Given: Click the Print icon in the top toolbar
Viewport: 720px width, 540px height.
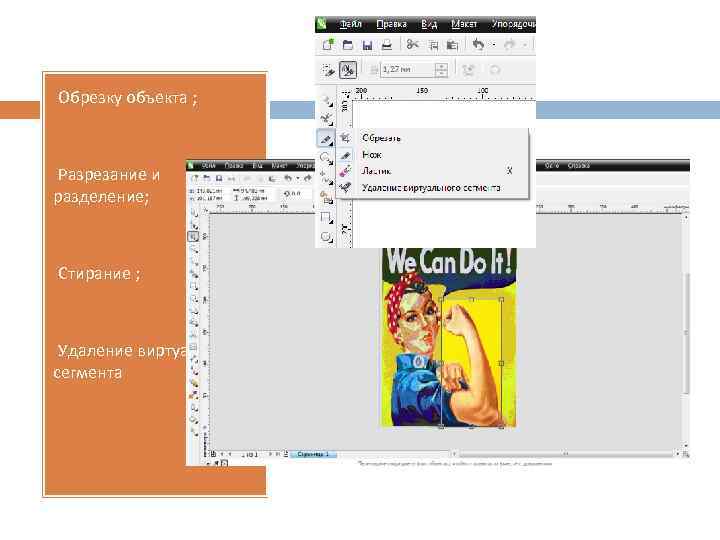Looking at the screenshot, I should pos(387,45).
